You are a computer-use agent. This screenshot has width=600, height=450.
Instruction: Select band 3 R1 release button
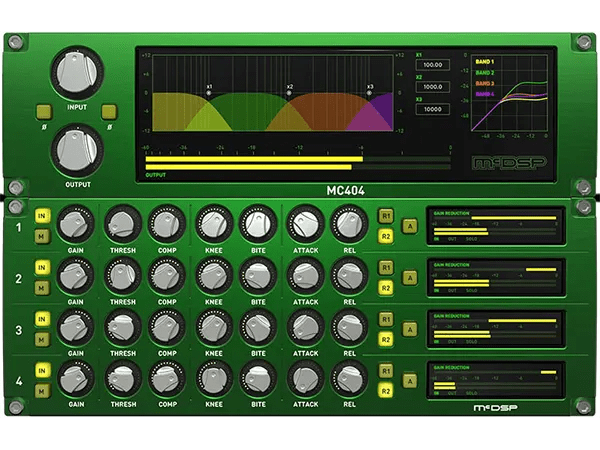coord(386,319)
